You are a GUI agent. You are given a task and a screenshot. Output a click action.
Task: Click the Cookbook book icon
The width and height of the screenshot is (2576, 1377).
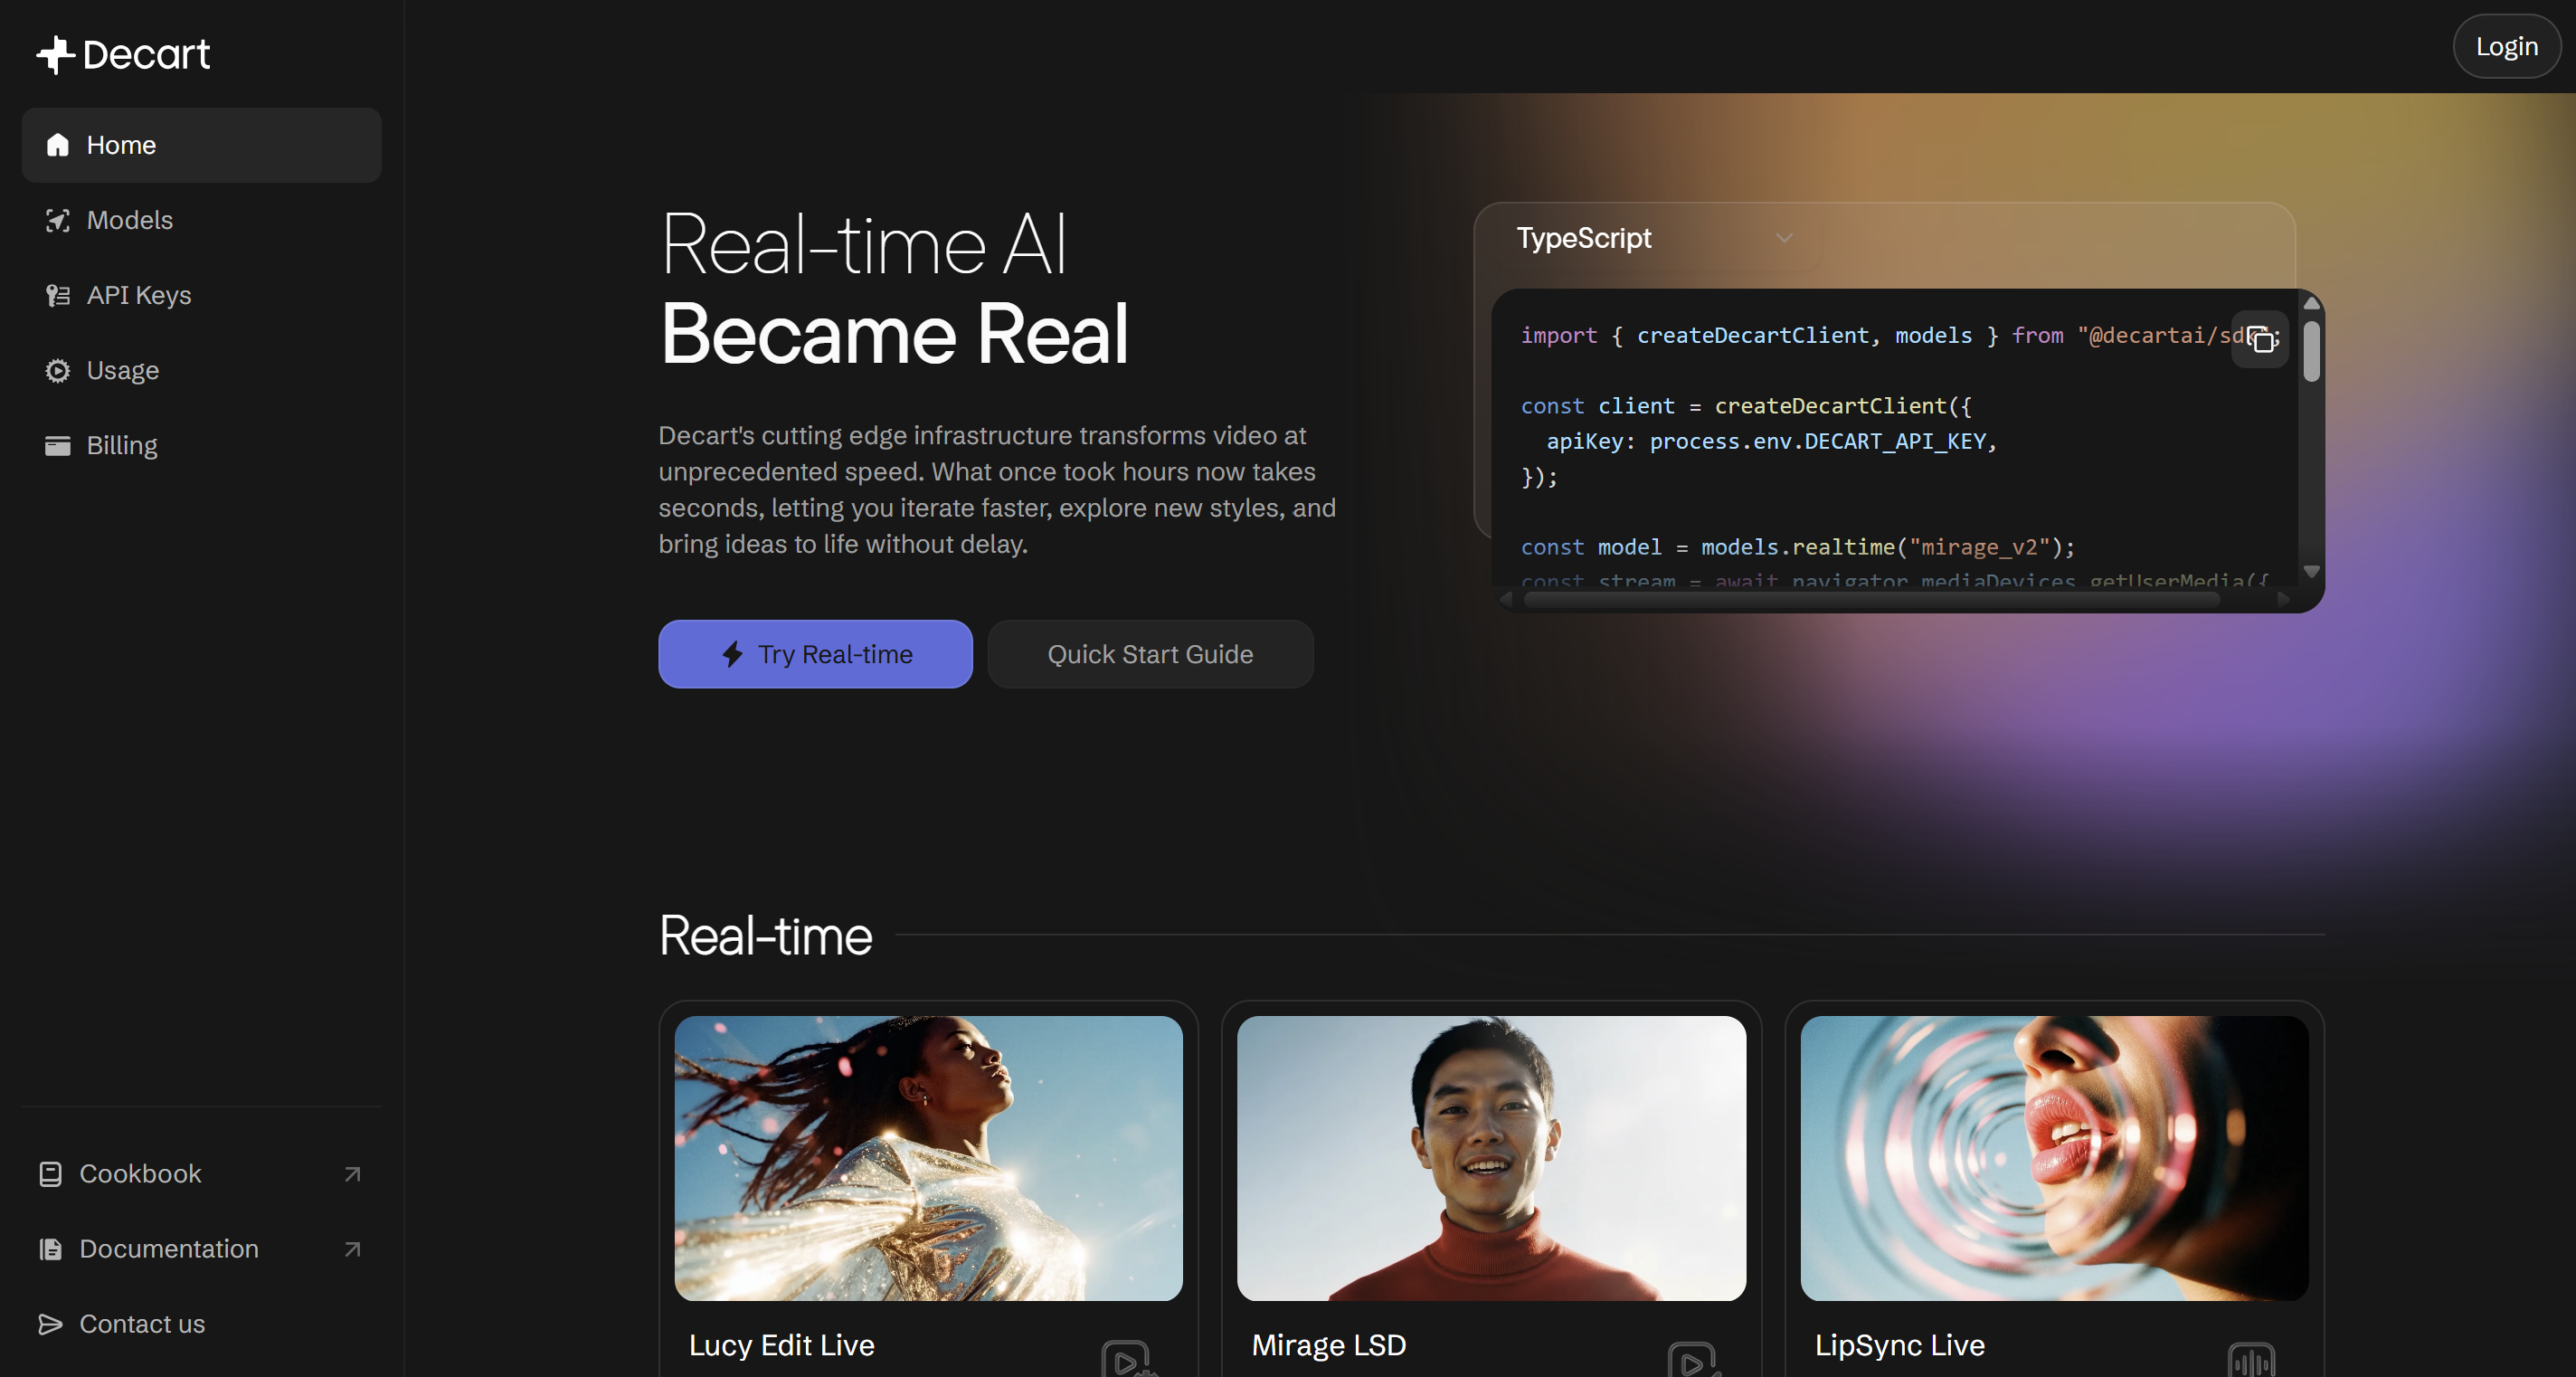50,1174
